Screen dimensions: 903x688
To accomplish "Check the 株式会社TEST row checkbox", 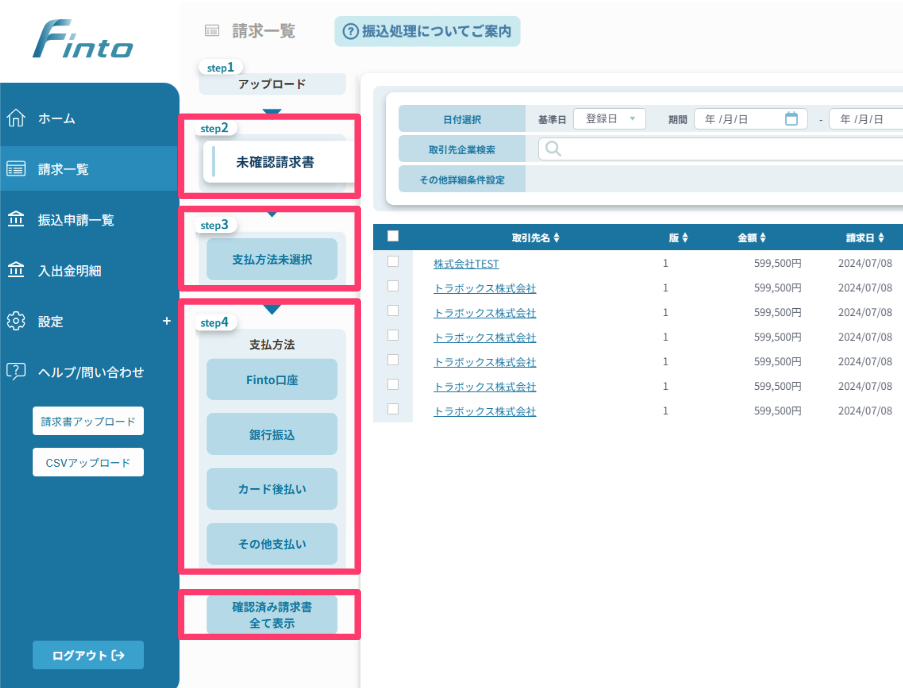I will pos(393,262).
